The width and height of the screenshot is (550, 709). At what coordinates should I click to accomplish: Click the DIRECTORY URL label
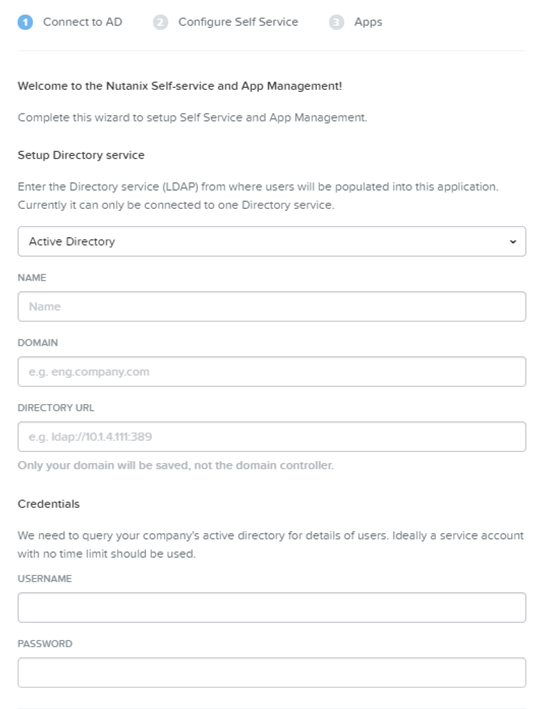(x=56, y=408)
